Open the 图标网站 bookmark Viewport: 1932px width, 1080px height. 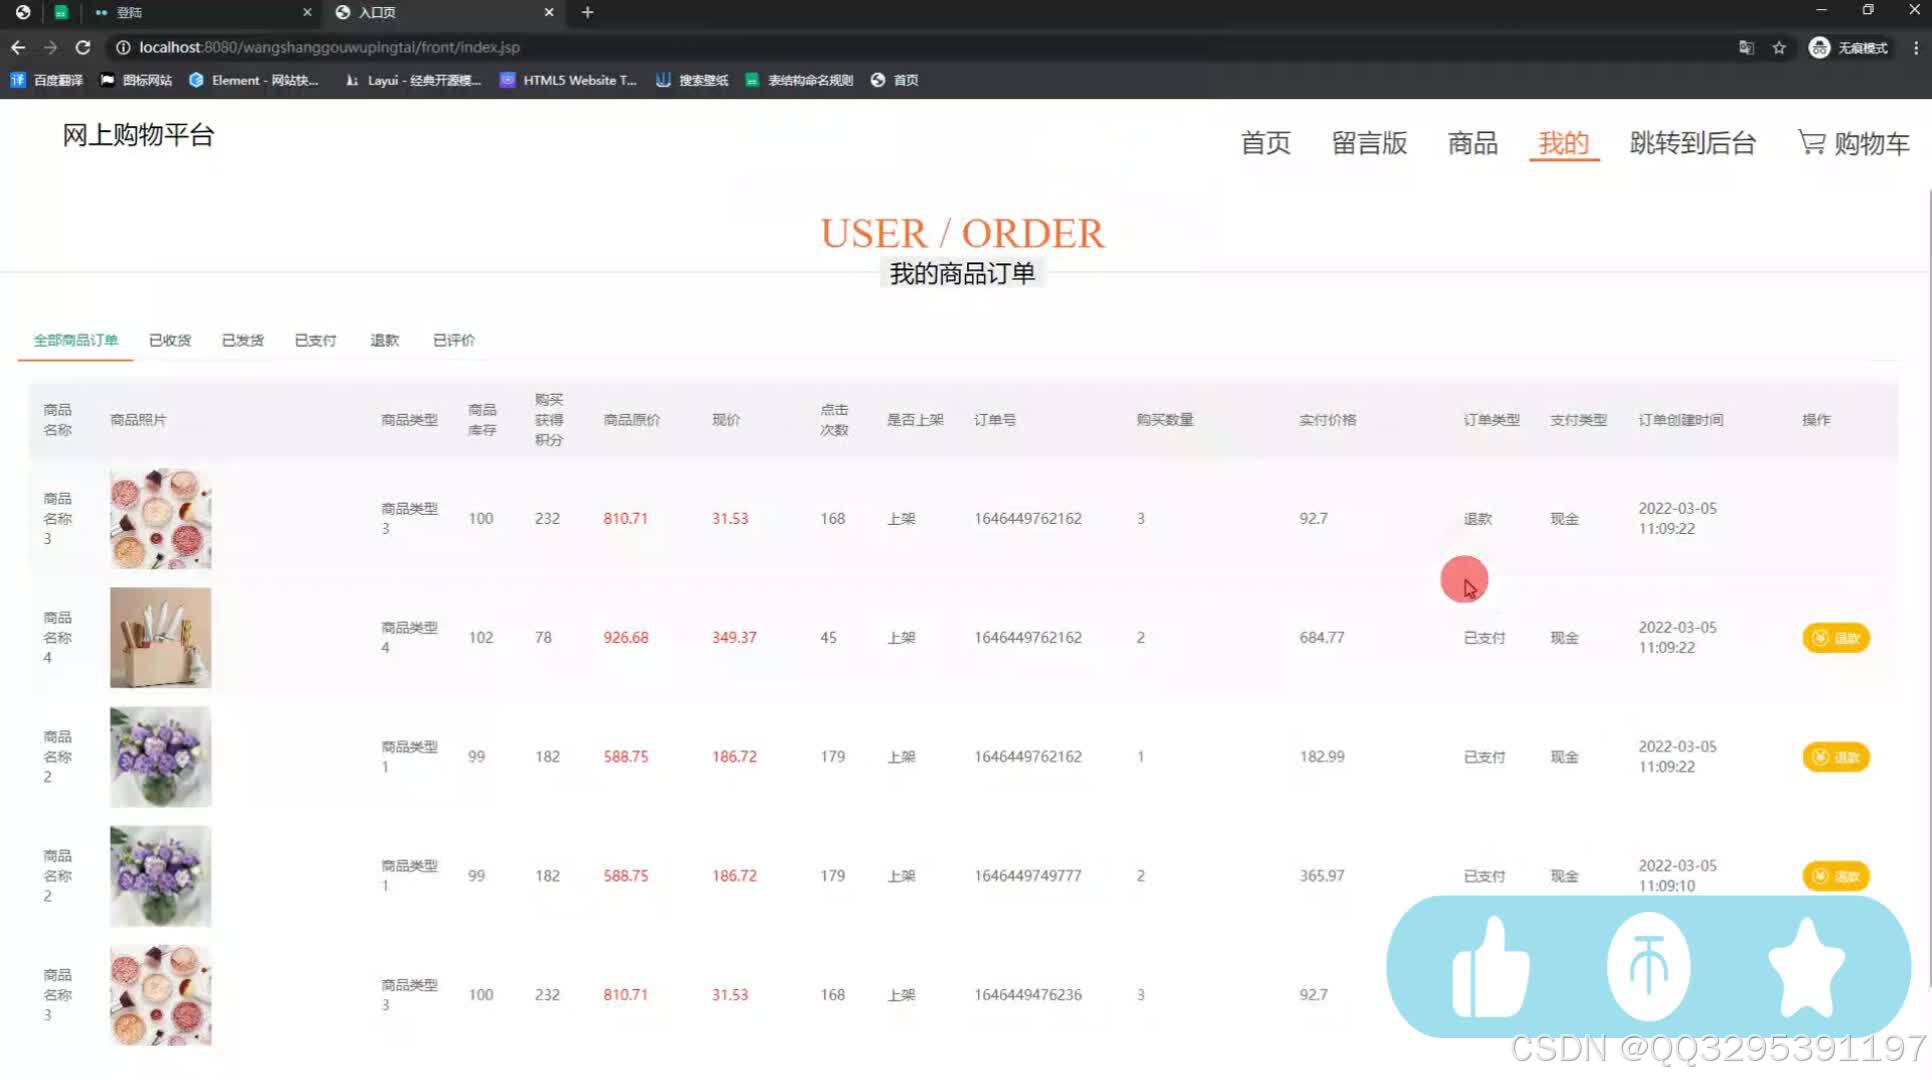tap(136, 80)
